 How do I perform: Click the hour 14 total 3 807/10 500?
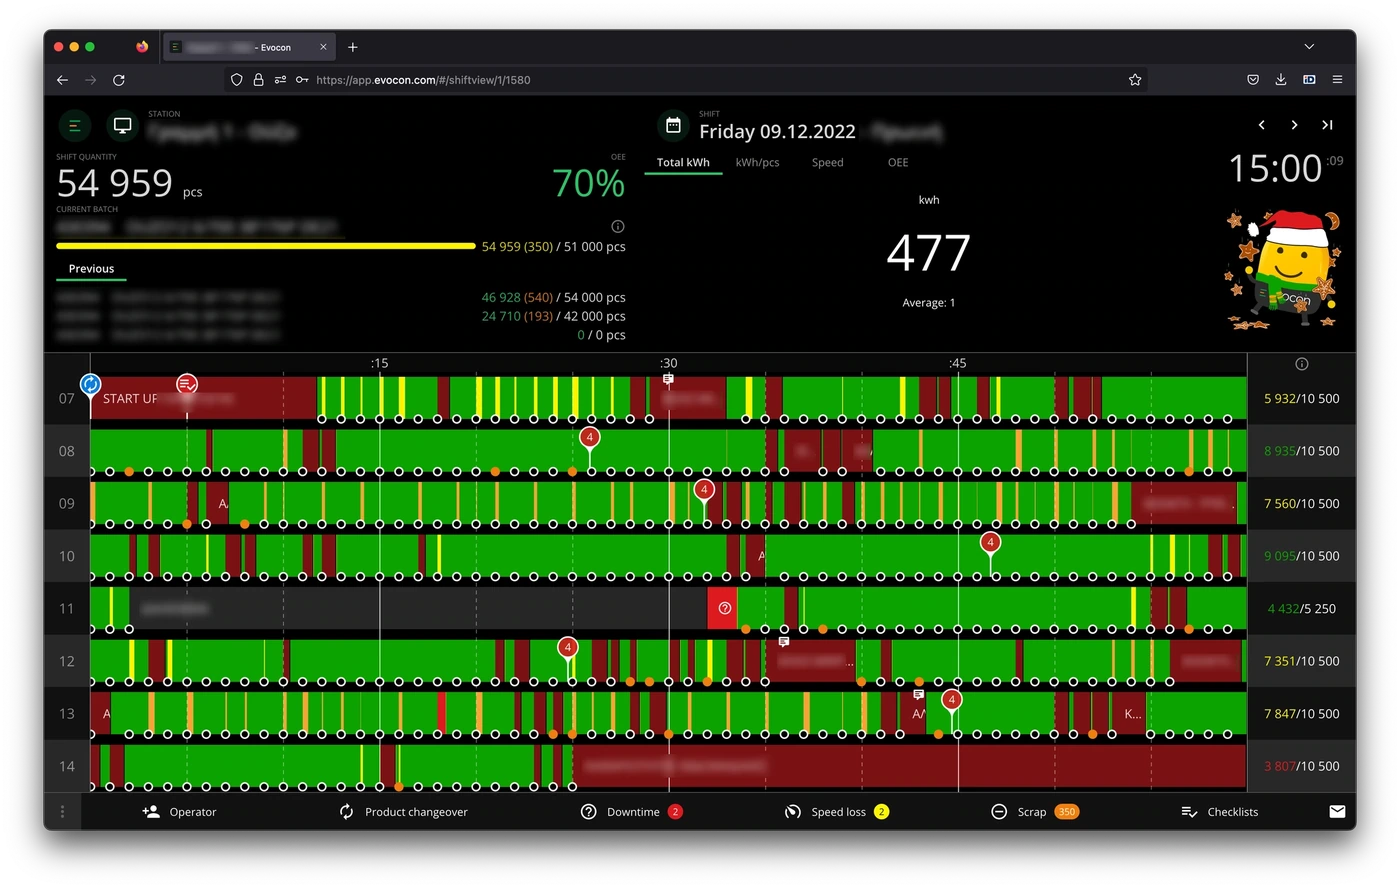click(1301, 766)
